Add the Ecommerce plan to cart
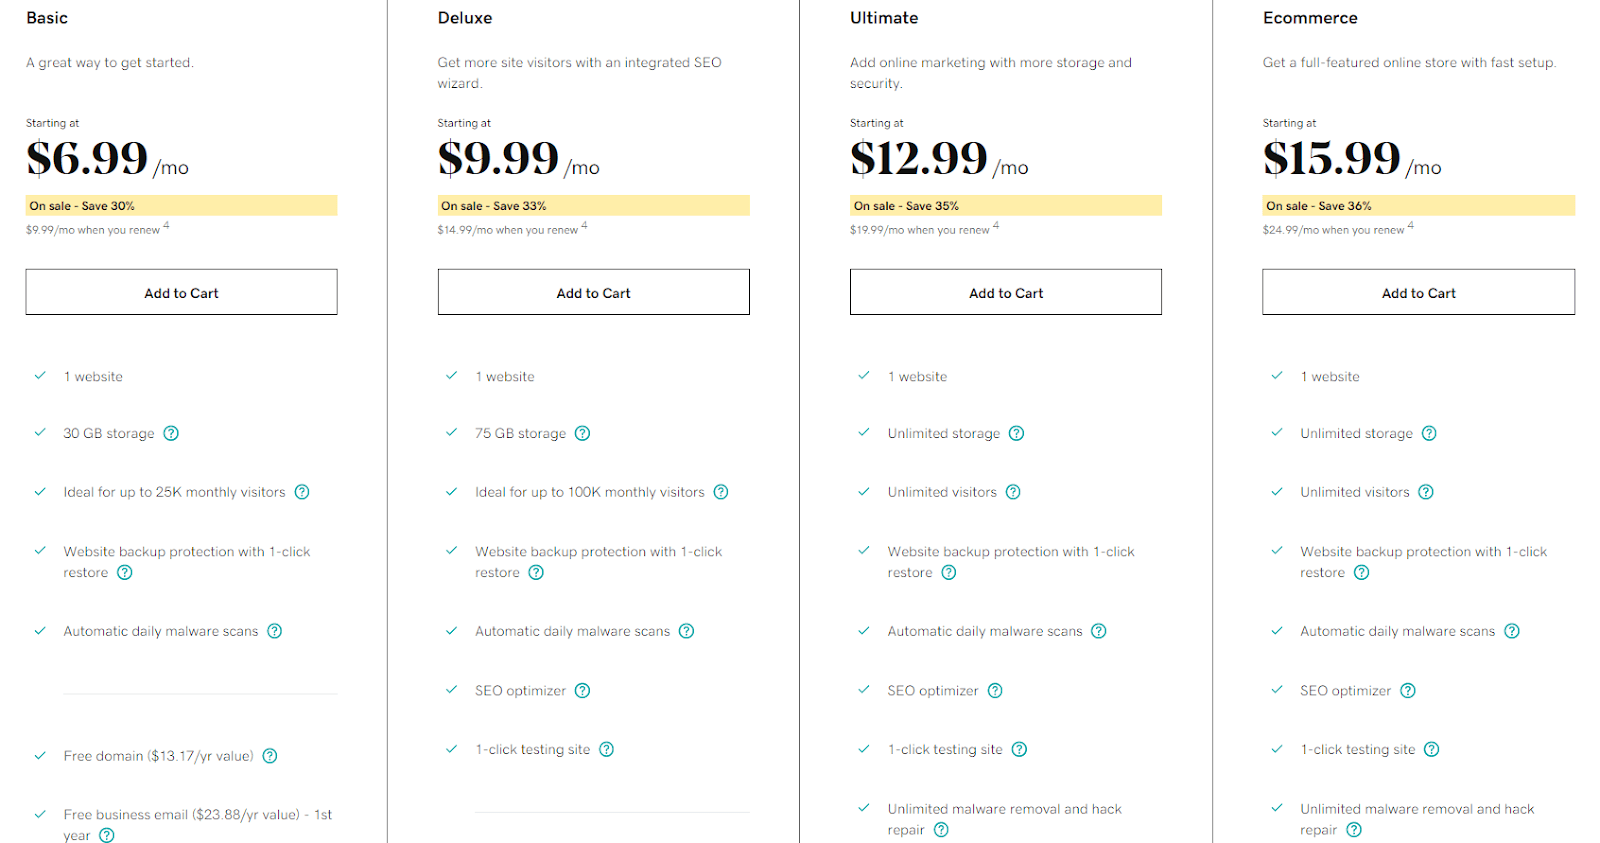 [x=1418, y=292]
